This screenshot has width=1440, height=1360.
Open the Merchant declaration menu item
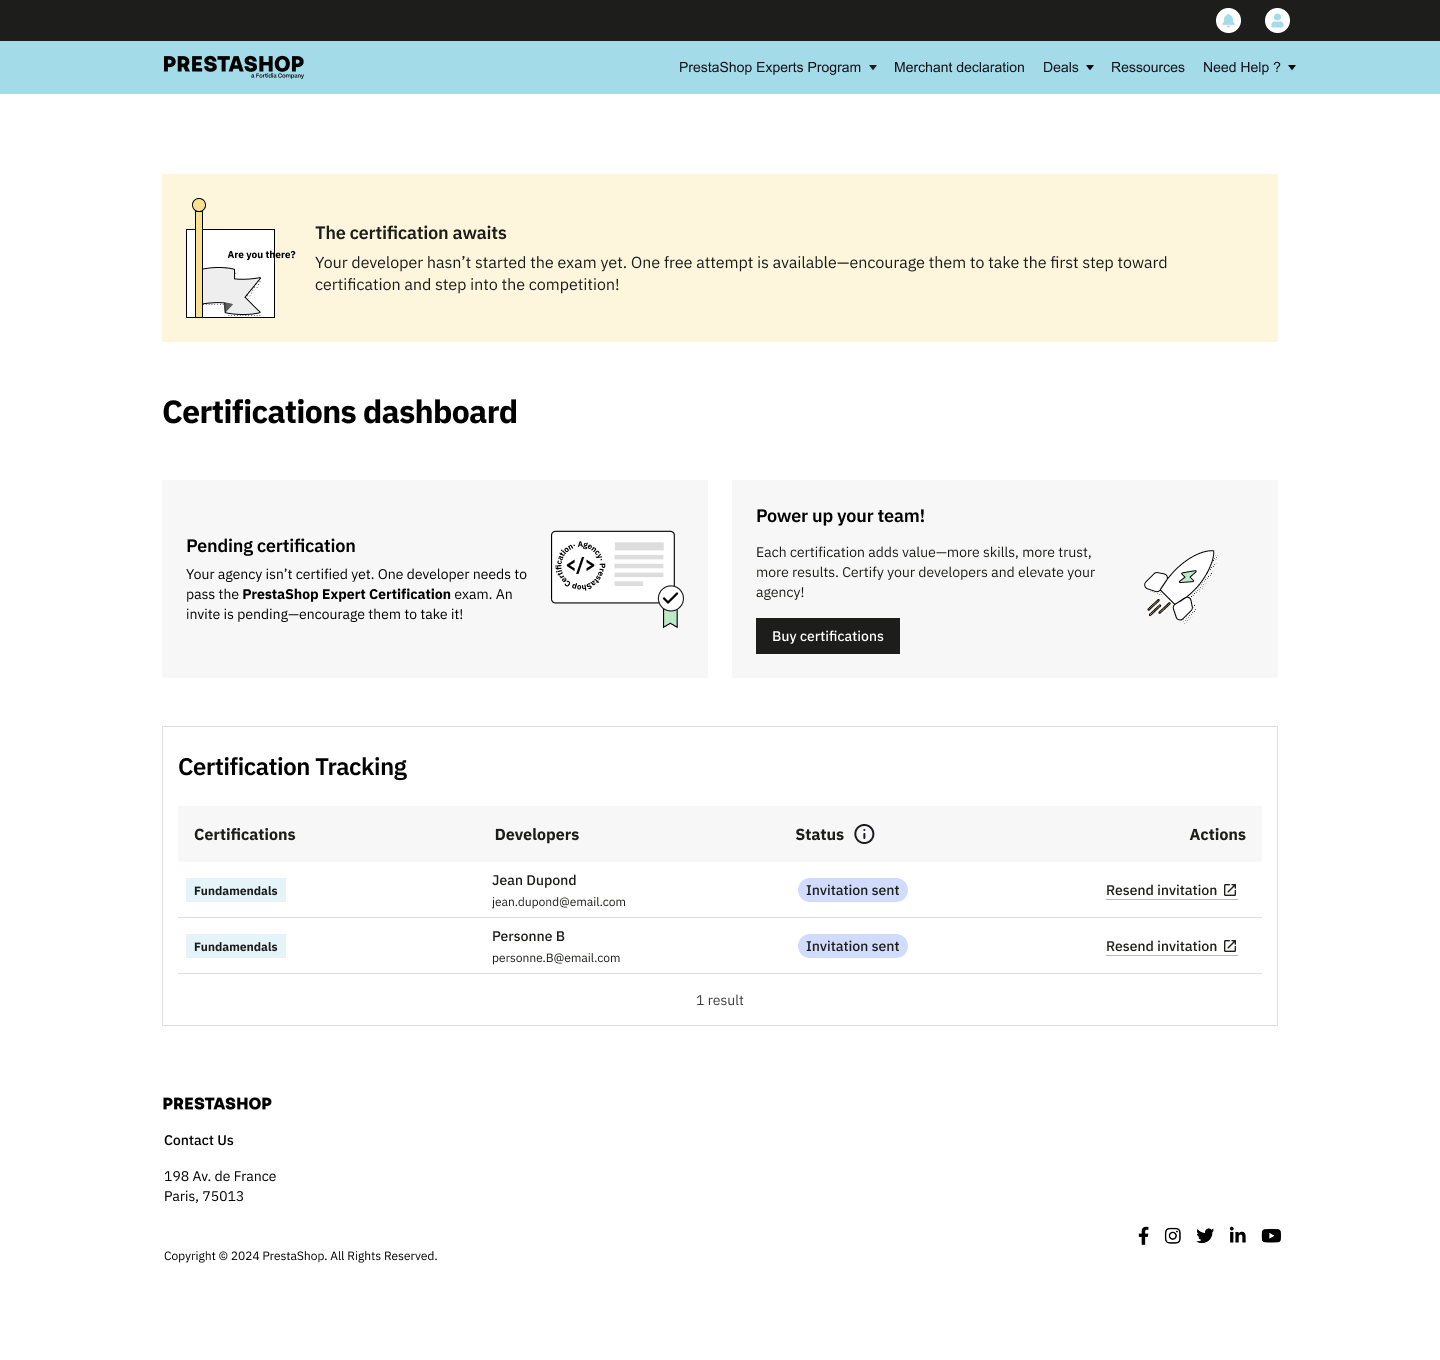[959, 67]
